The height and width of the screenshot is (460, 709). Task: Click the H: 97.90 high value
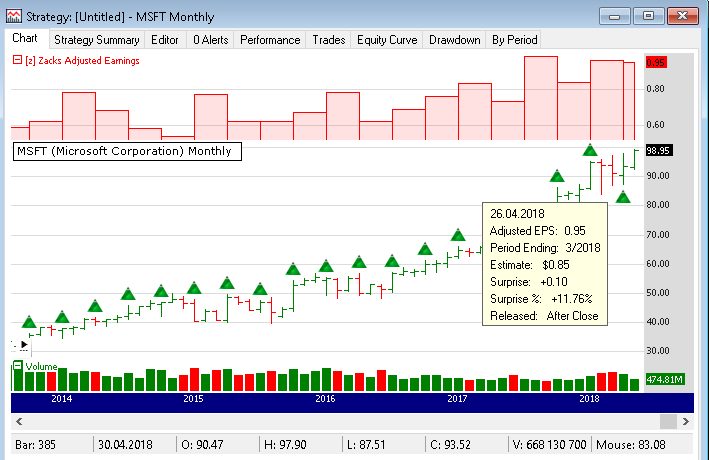(x=285, y=445)
